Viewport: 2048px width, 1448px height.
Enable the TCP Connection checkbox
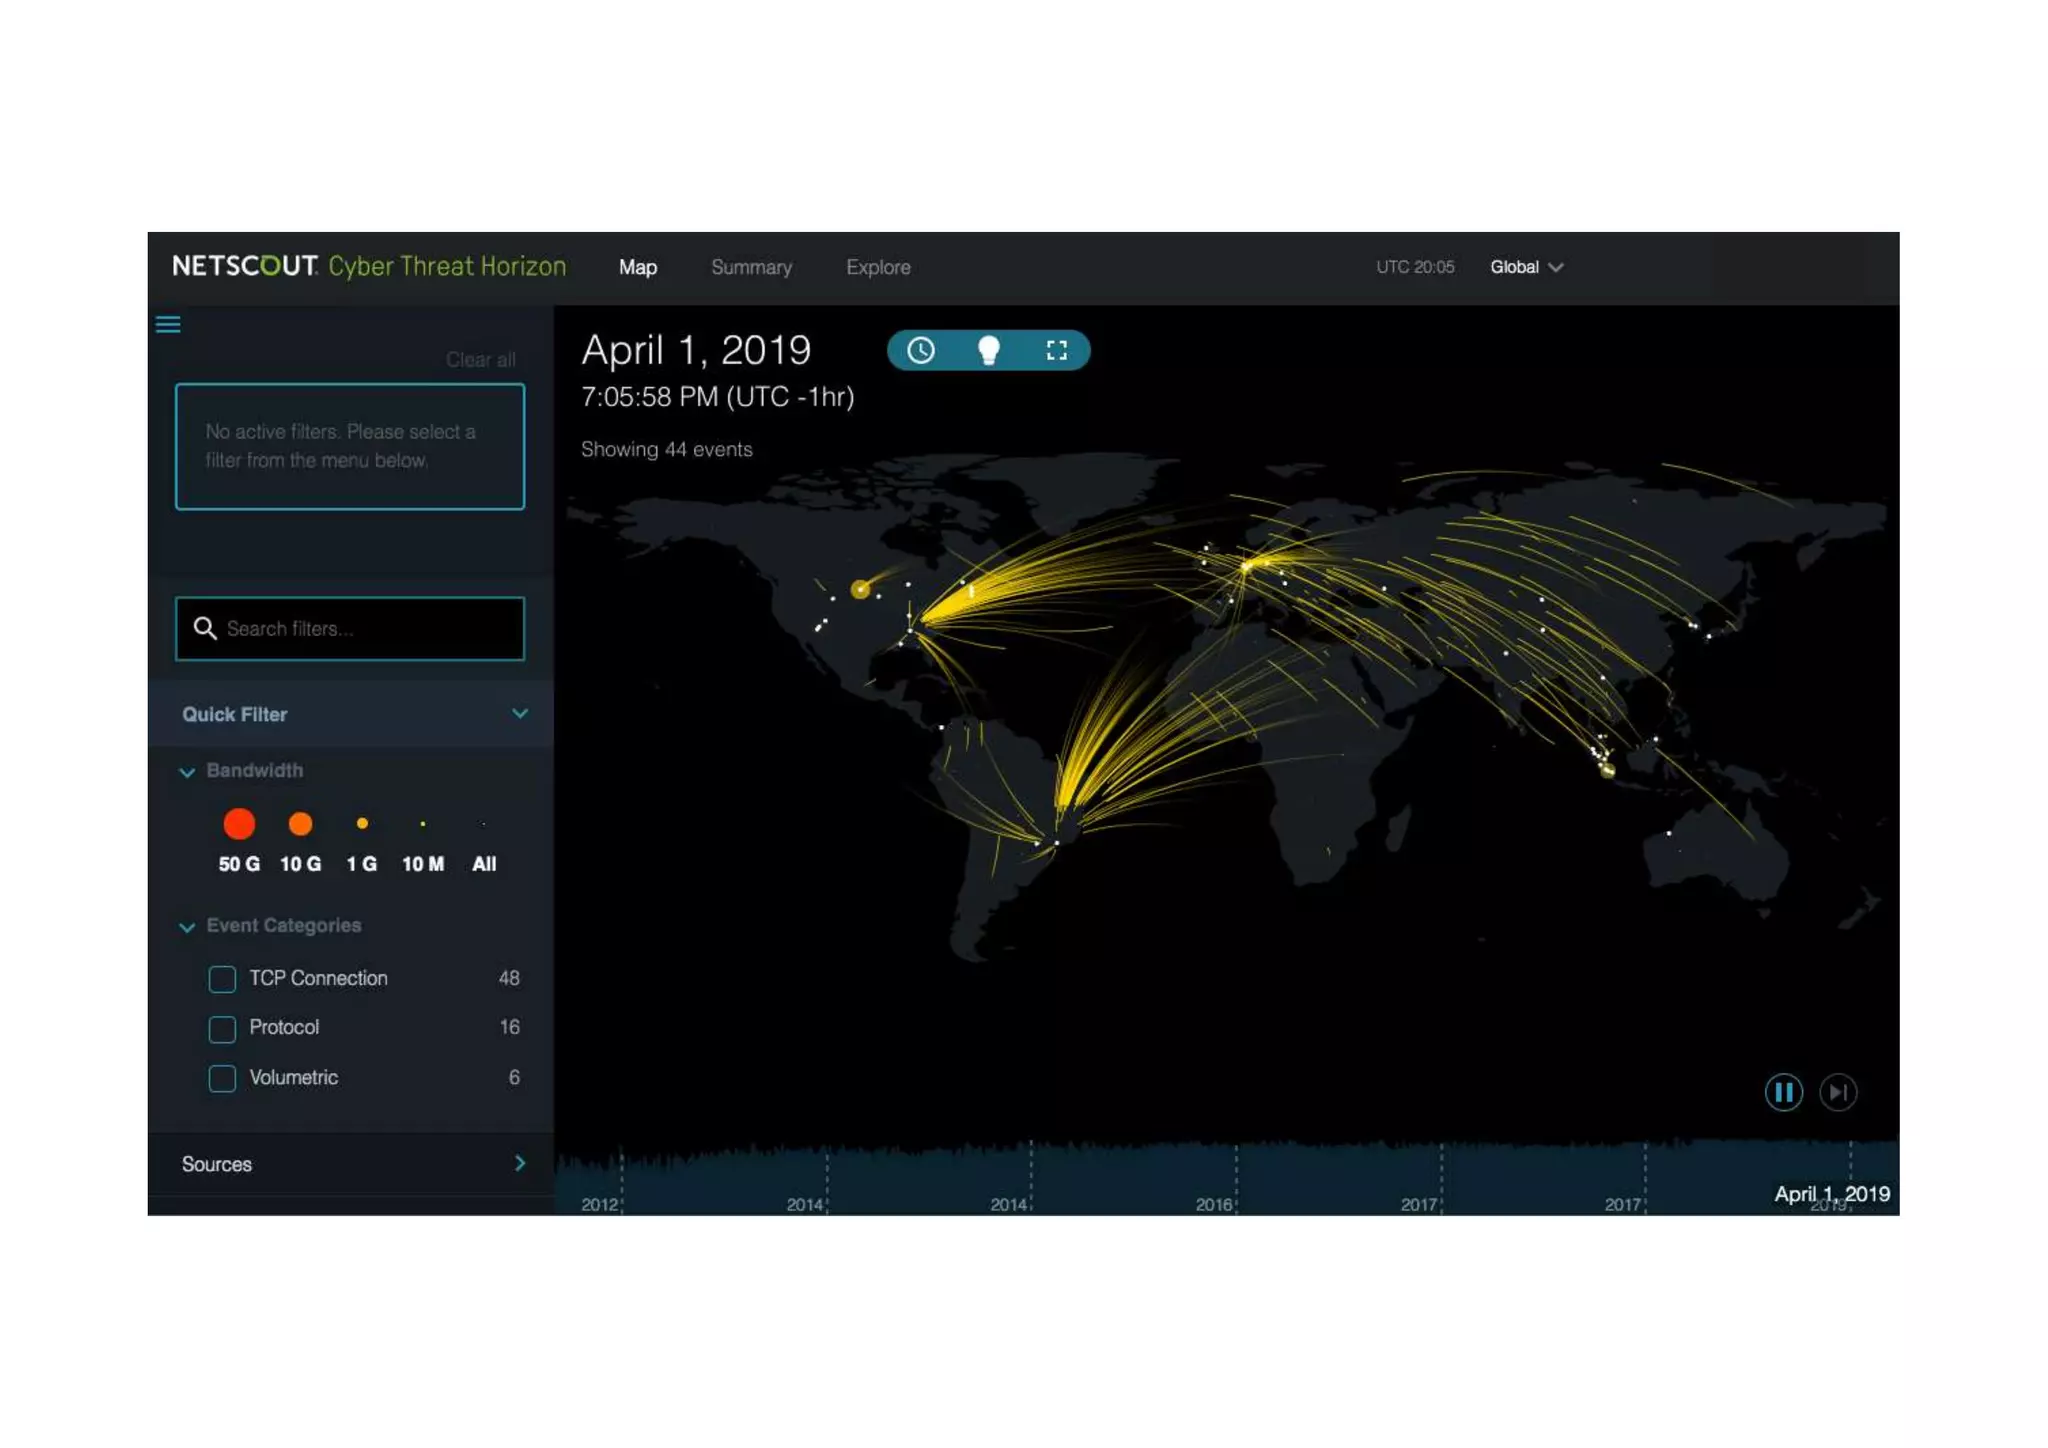point(222,979)
